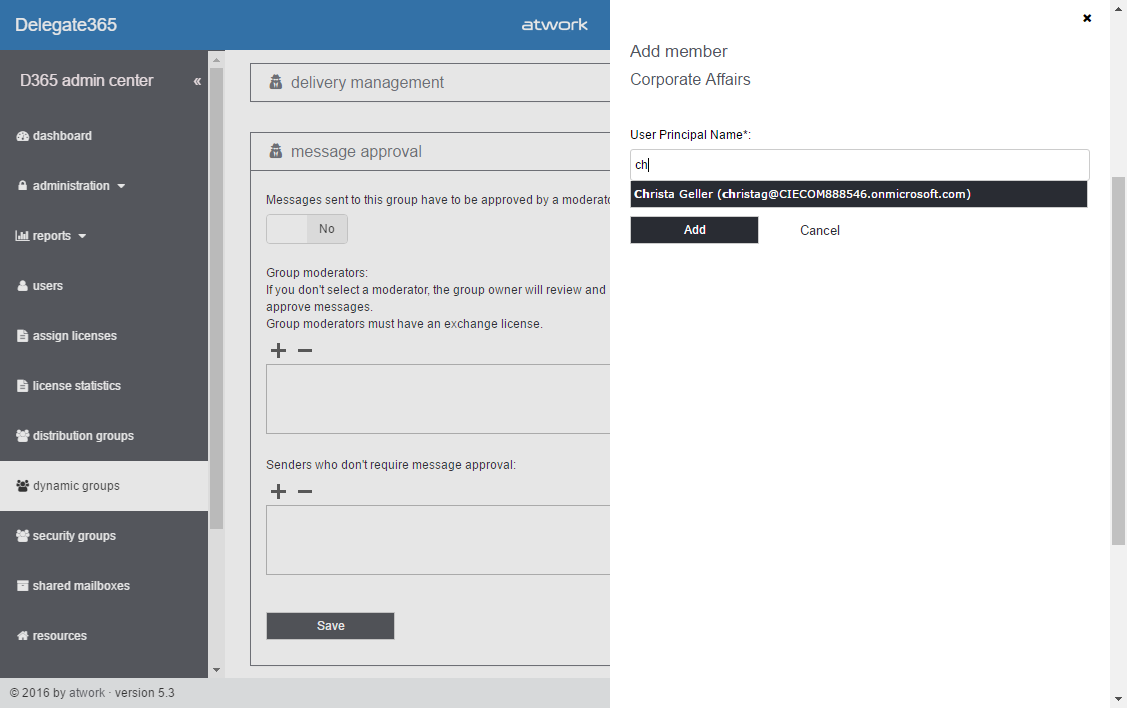Expand the reports menu arrow
Viewport: 1127px width, 708px height.
[82, 236]
